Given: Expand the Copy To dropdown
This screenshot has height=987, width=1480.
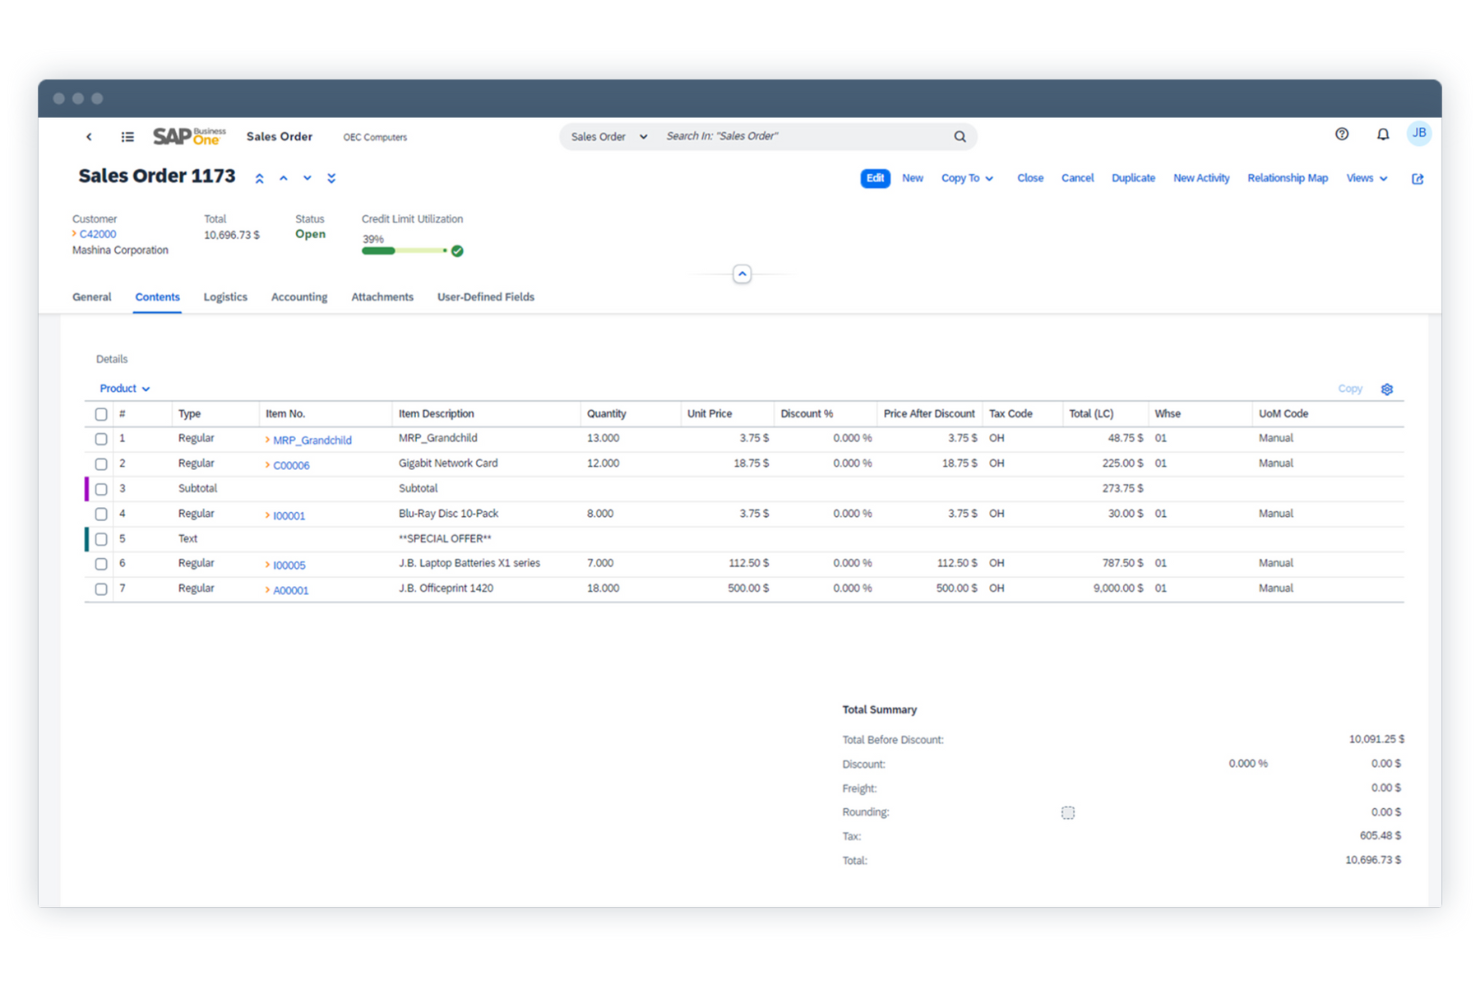Looking at the screenshot, I should click(967, 178).
